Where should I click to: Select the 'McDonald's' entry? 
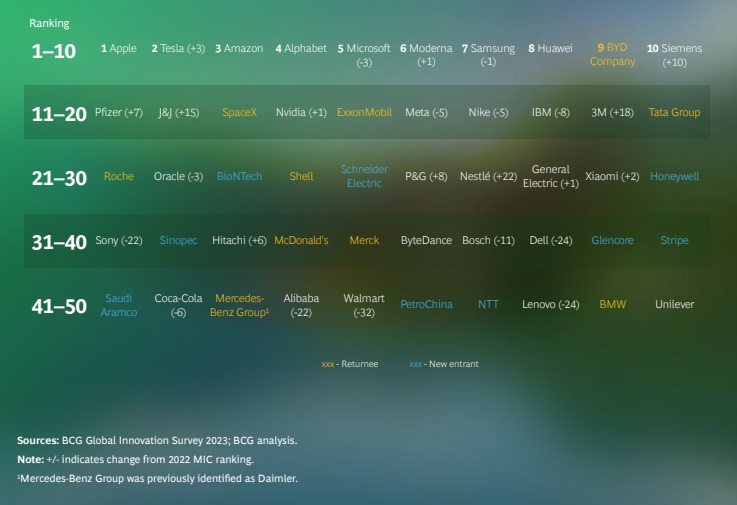(x=301, y=240)
